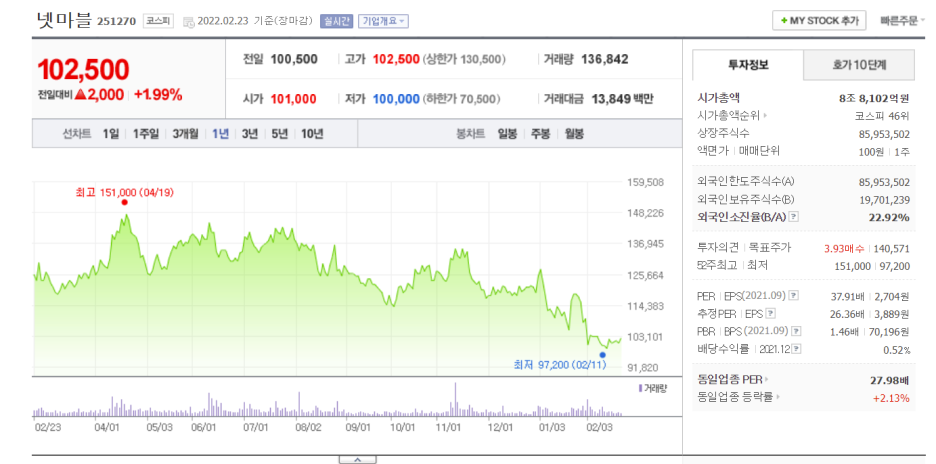Open help icon next to PBR BPS(2021.09)
The width and height of the screenshot is (936, 464).
click(796, 331)
